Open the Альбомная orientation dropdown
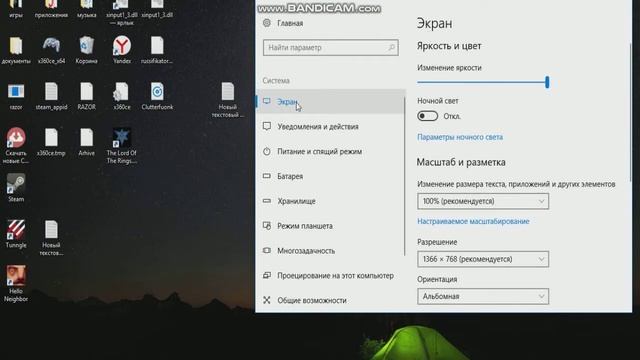This screenshot has width=640, height=360. [483, 296]
